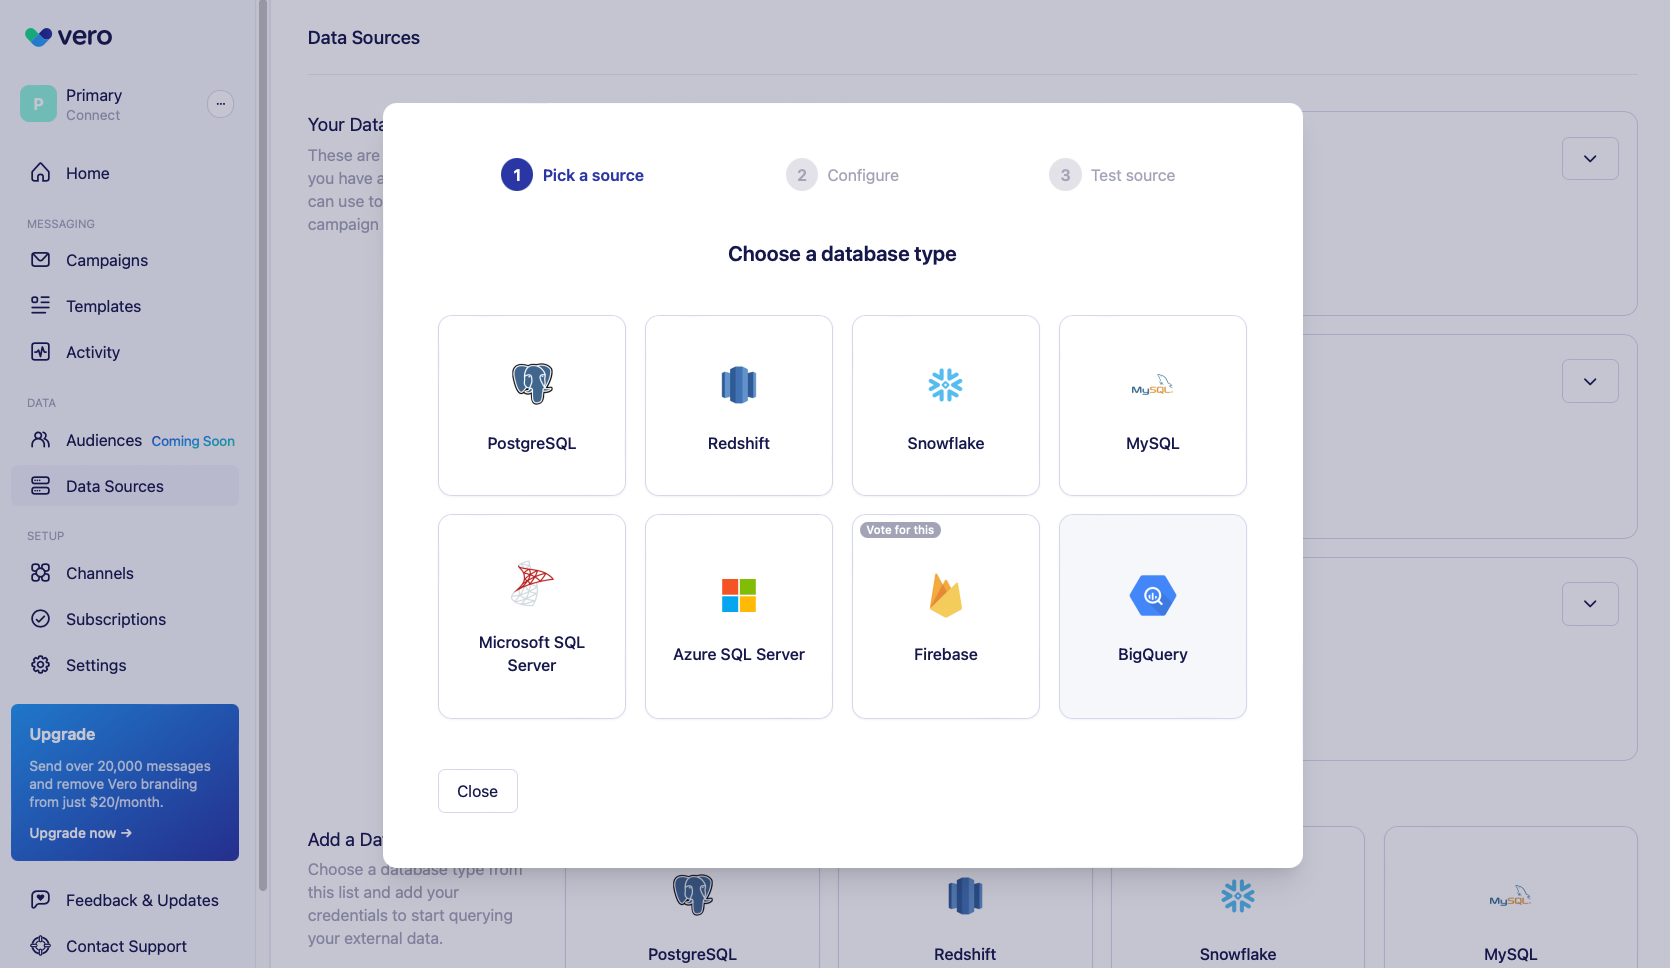Image resolution: width=1670 pixels, height=968 pixels.
Task: Pick Snowflake as the data source
Action: [945, 406]
